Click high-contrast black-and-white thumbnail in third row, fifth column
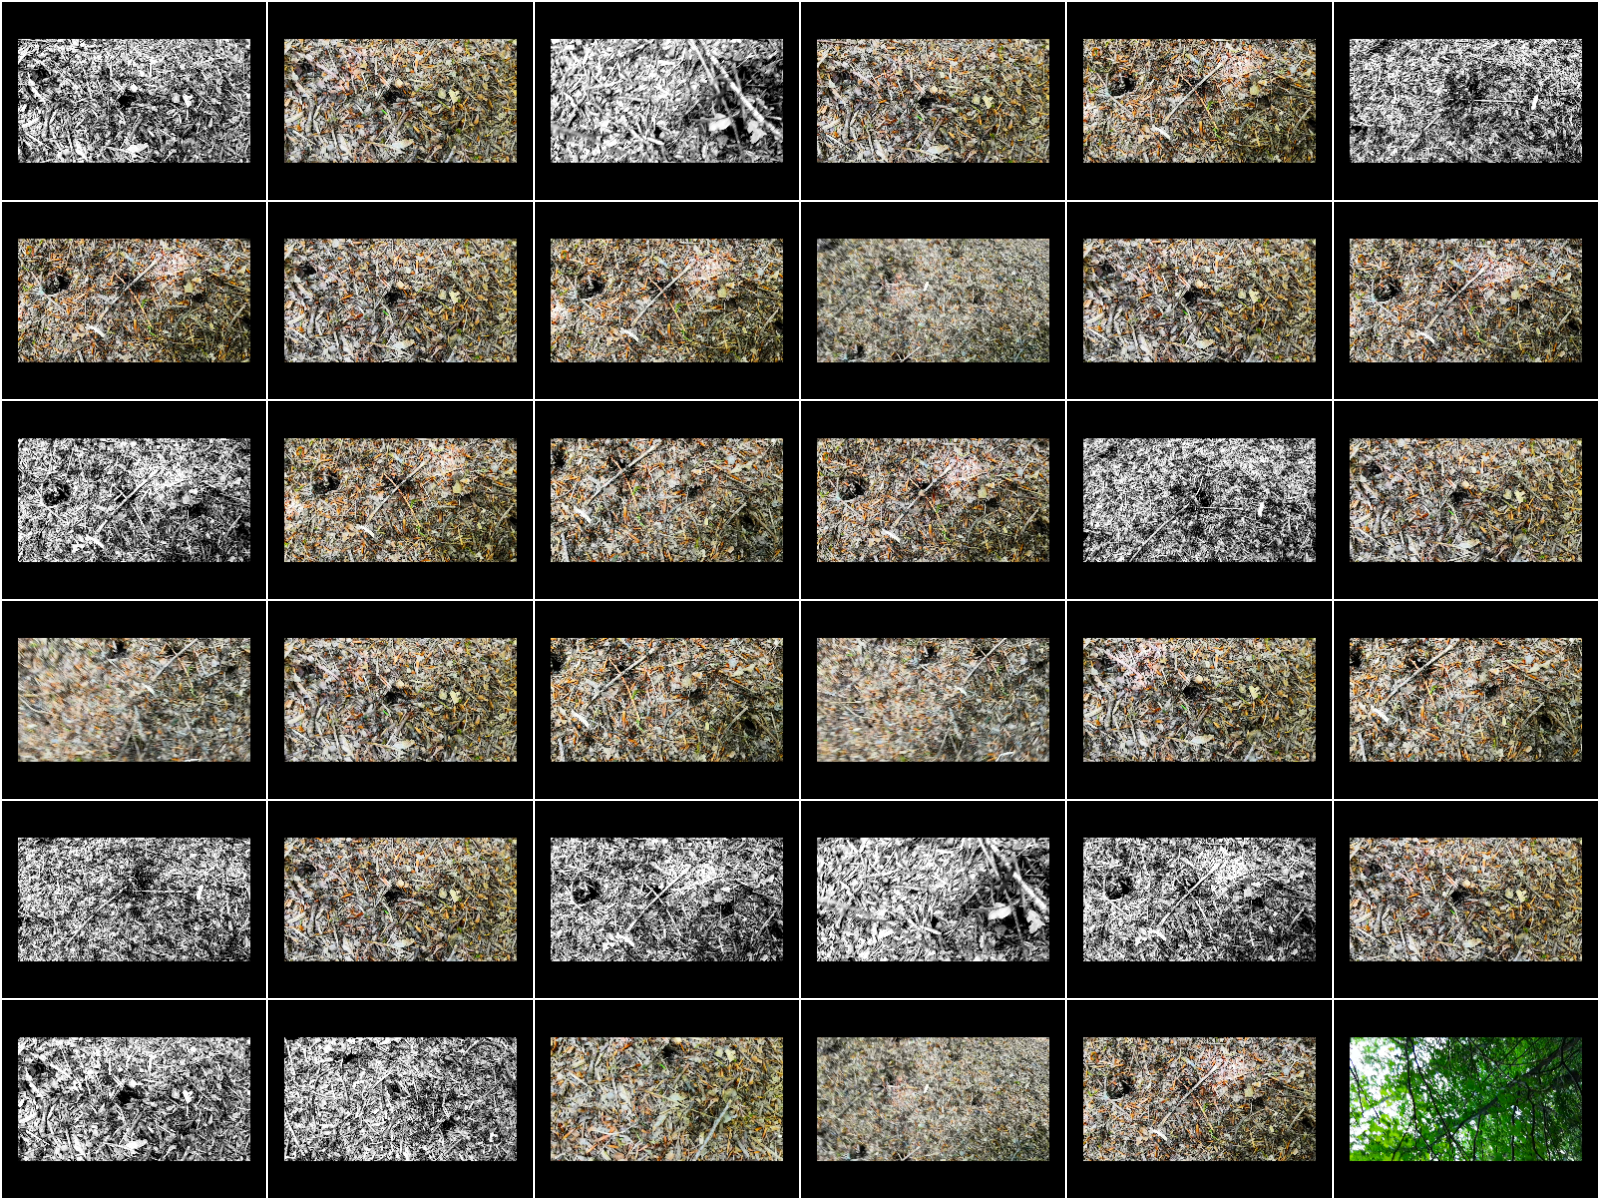The height and width of the screenshot is (1200, 1600). pyautogui.click(x=1199, y=500)
